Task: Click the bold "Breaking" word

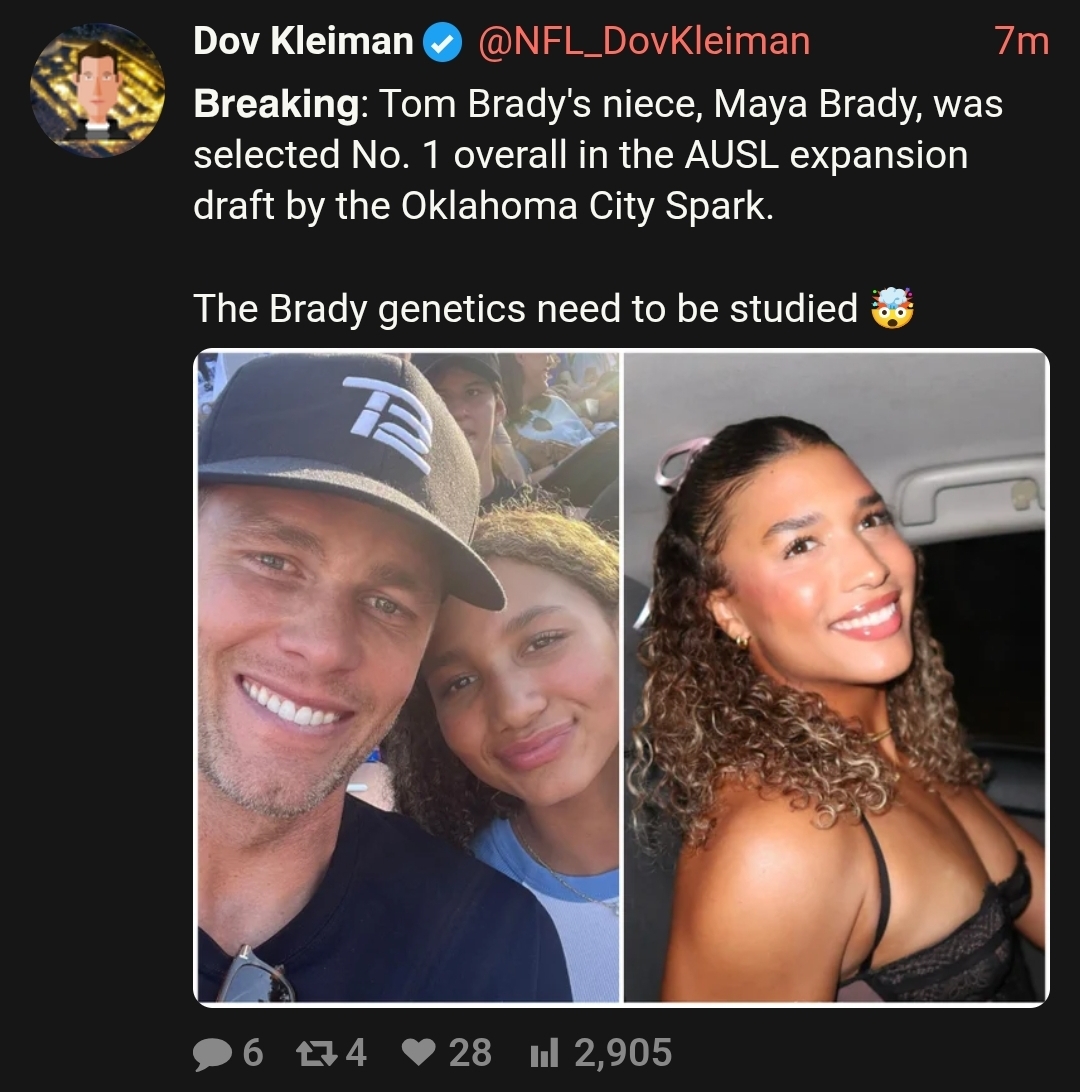Action: (277, 104)
